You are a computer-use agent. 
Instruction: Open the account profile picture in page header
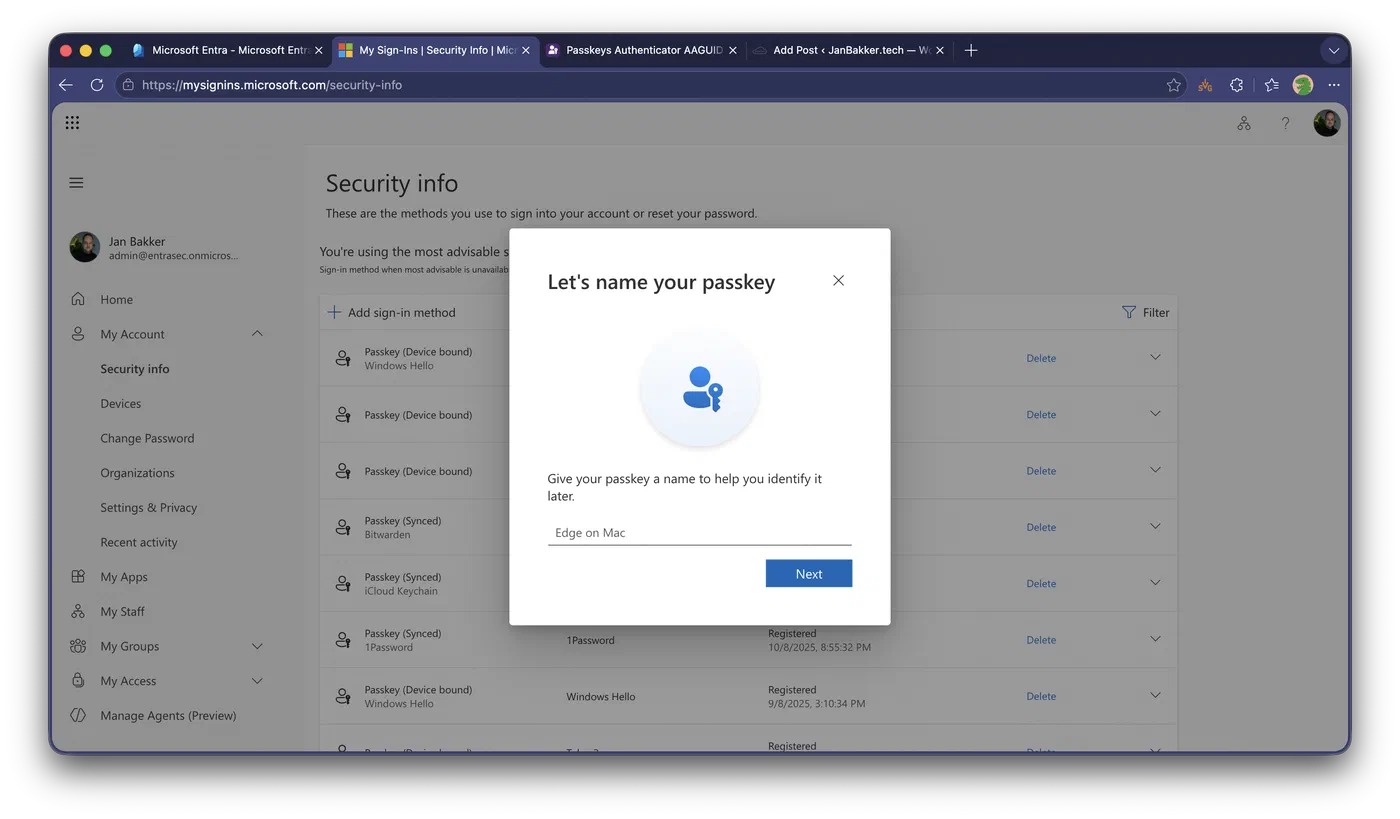click(1327, 123)
